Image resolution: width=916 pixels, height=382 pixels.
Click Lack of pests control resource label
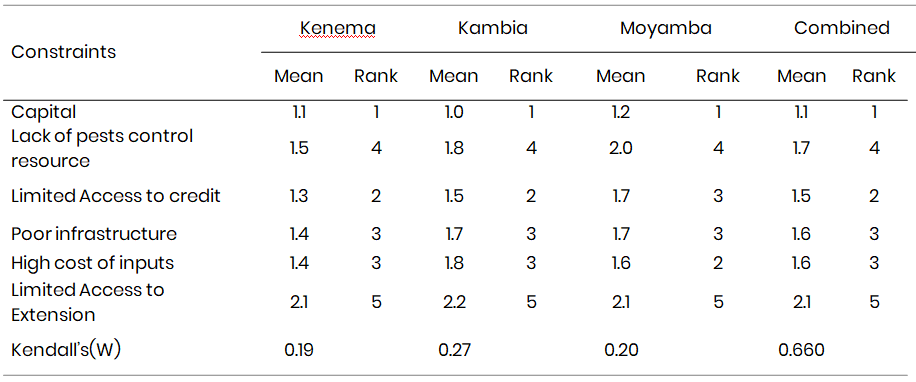(x=102, y=148)
